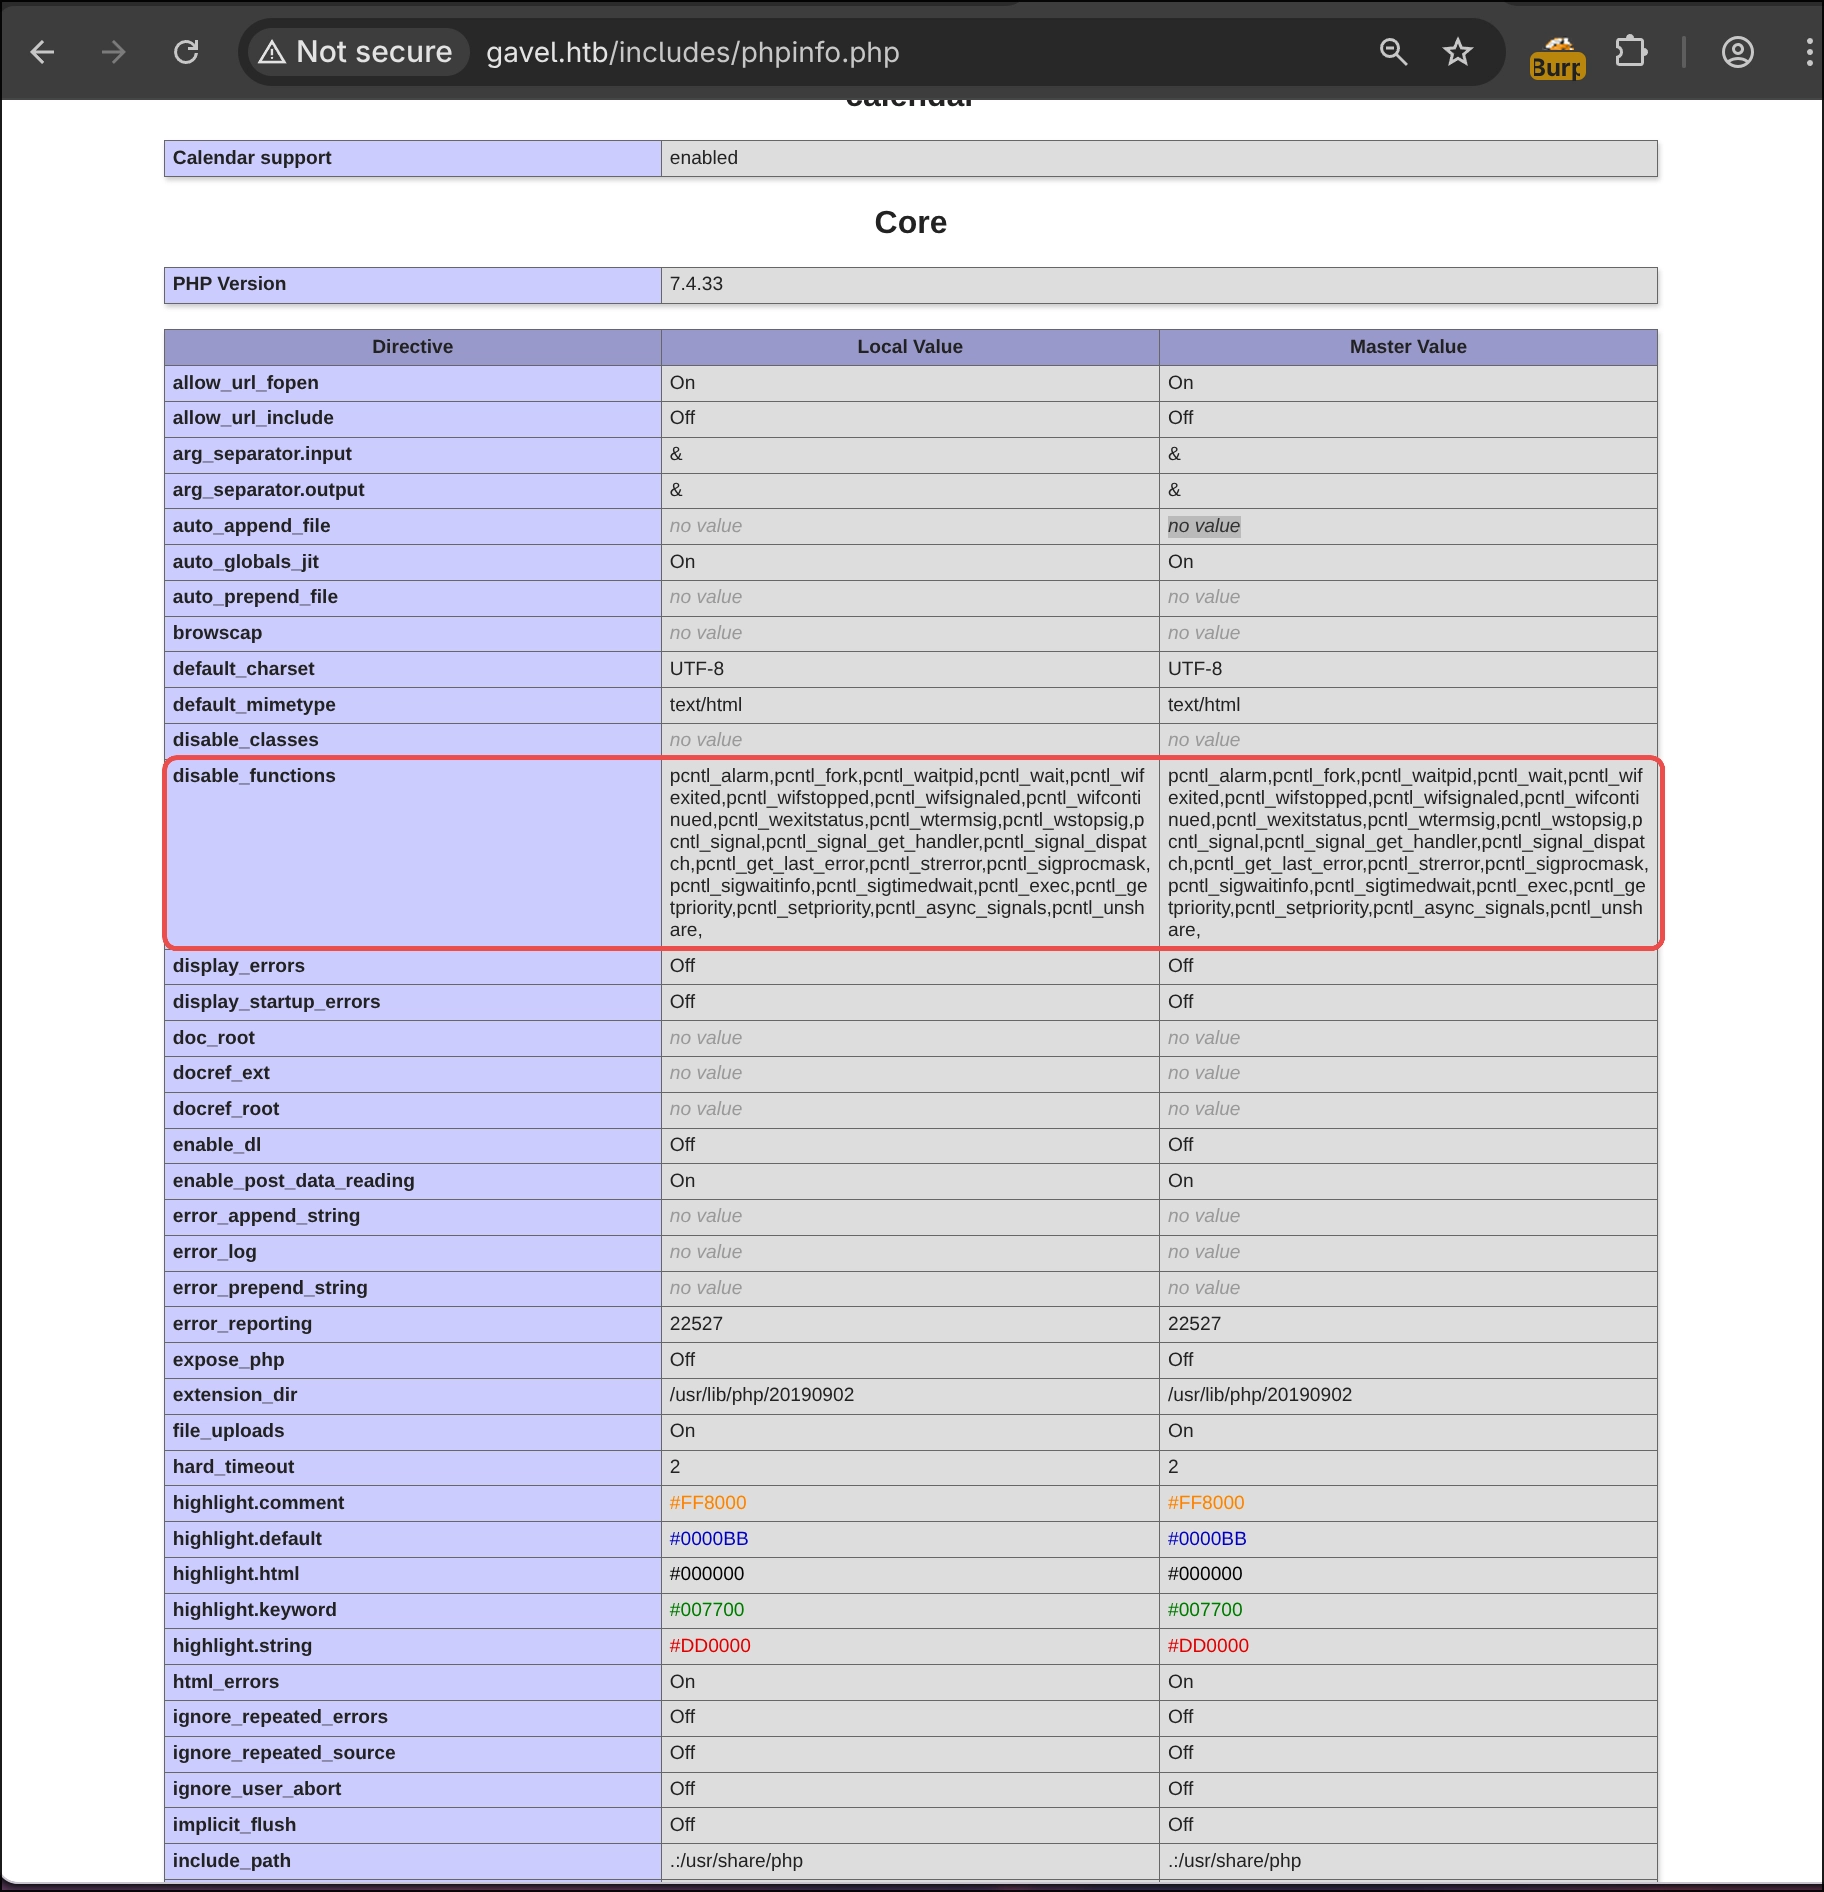Open the Extensions puzzle piece icon
This screenshot has width=1824, height=1892.
(1632, 52)
